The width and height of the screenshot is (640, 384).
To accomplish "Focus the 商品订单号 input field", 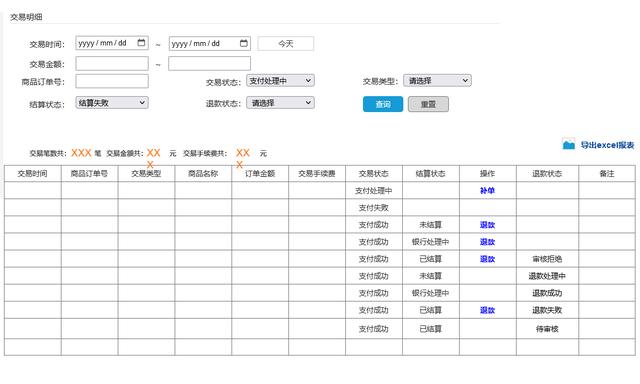I will click(x=112, y=81).
